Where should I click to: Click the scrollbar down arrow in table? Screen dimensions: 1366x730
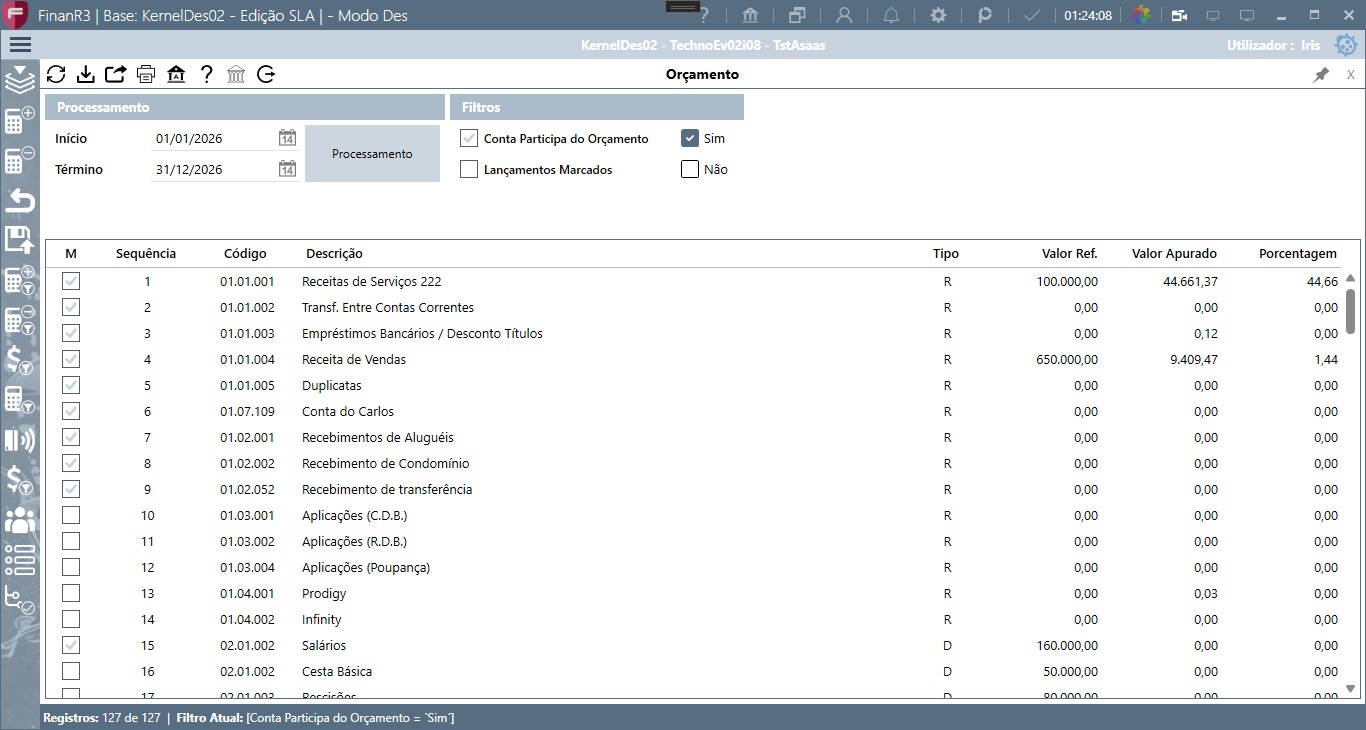click(x=1350, y=688)
